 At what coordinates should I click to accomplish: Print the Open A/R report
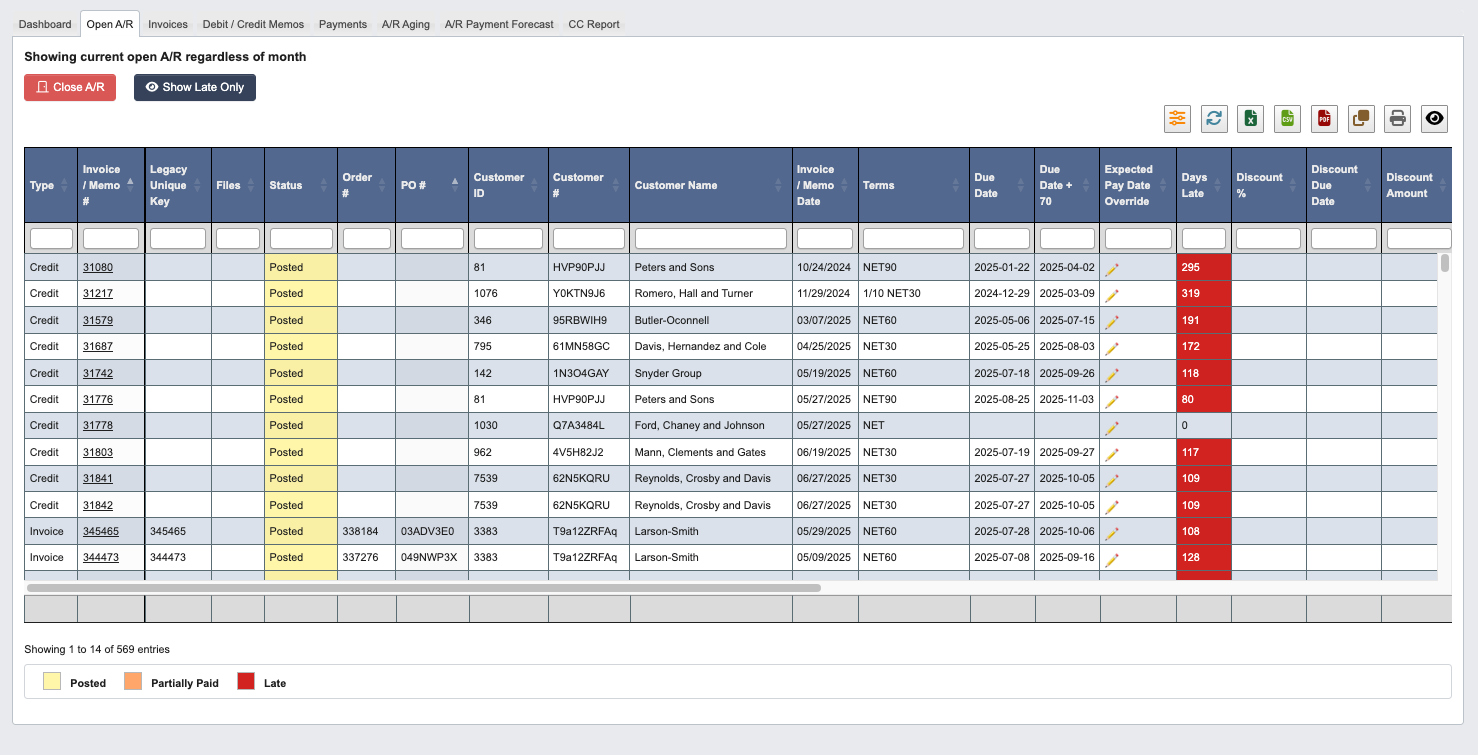tap(1397, 118)
